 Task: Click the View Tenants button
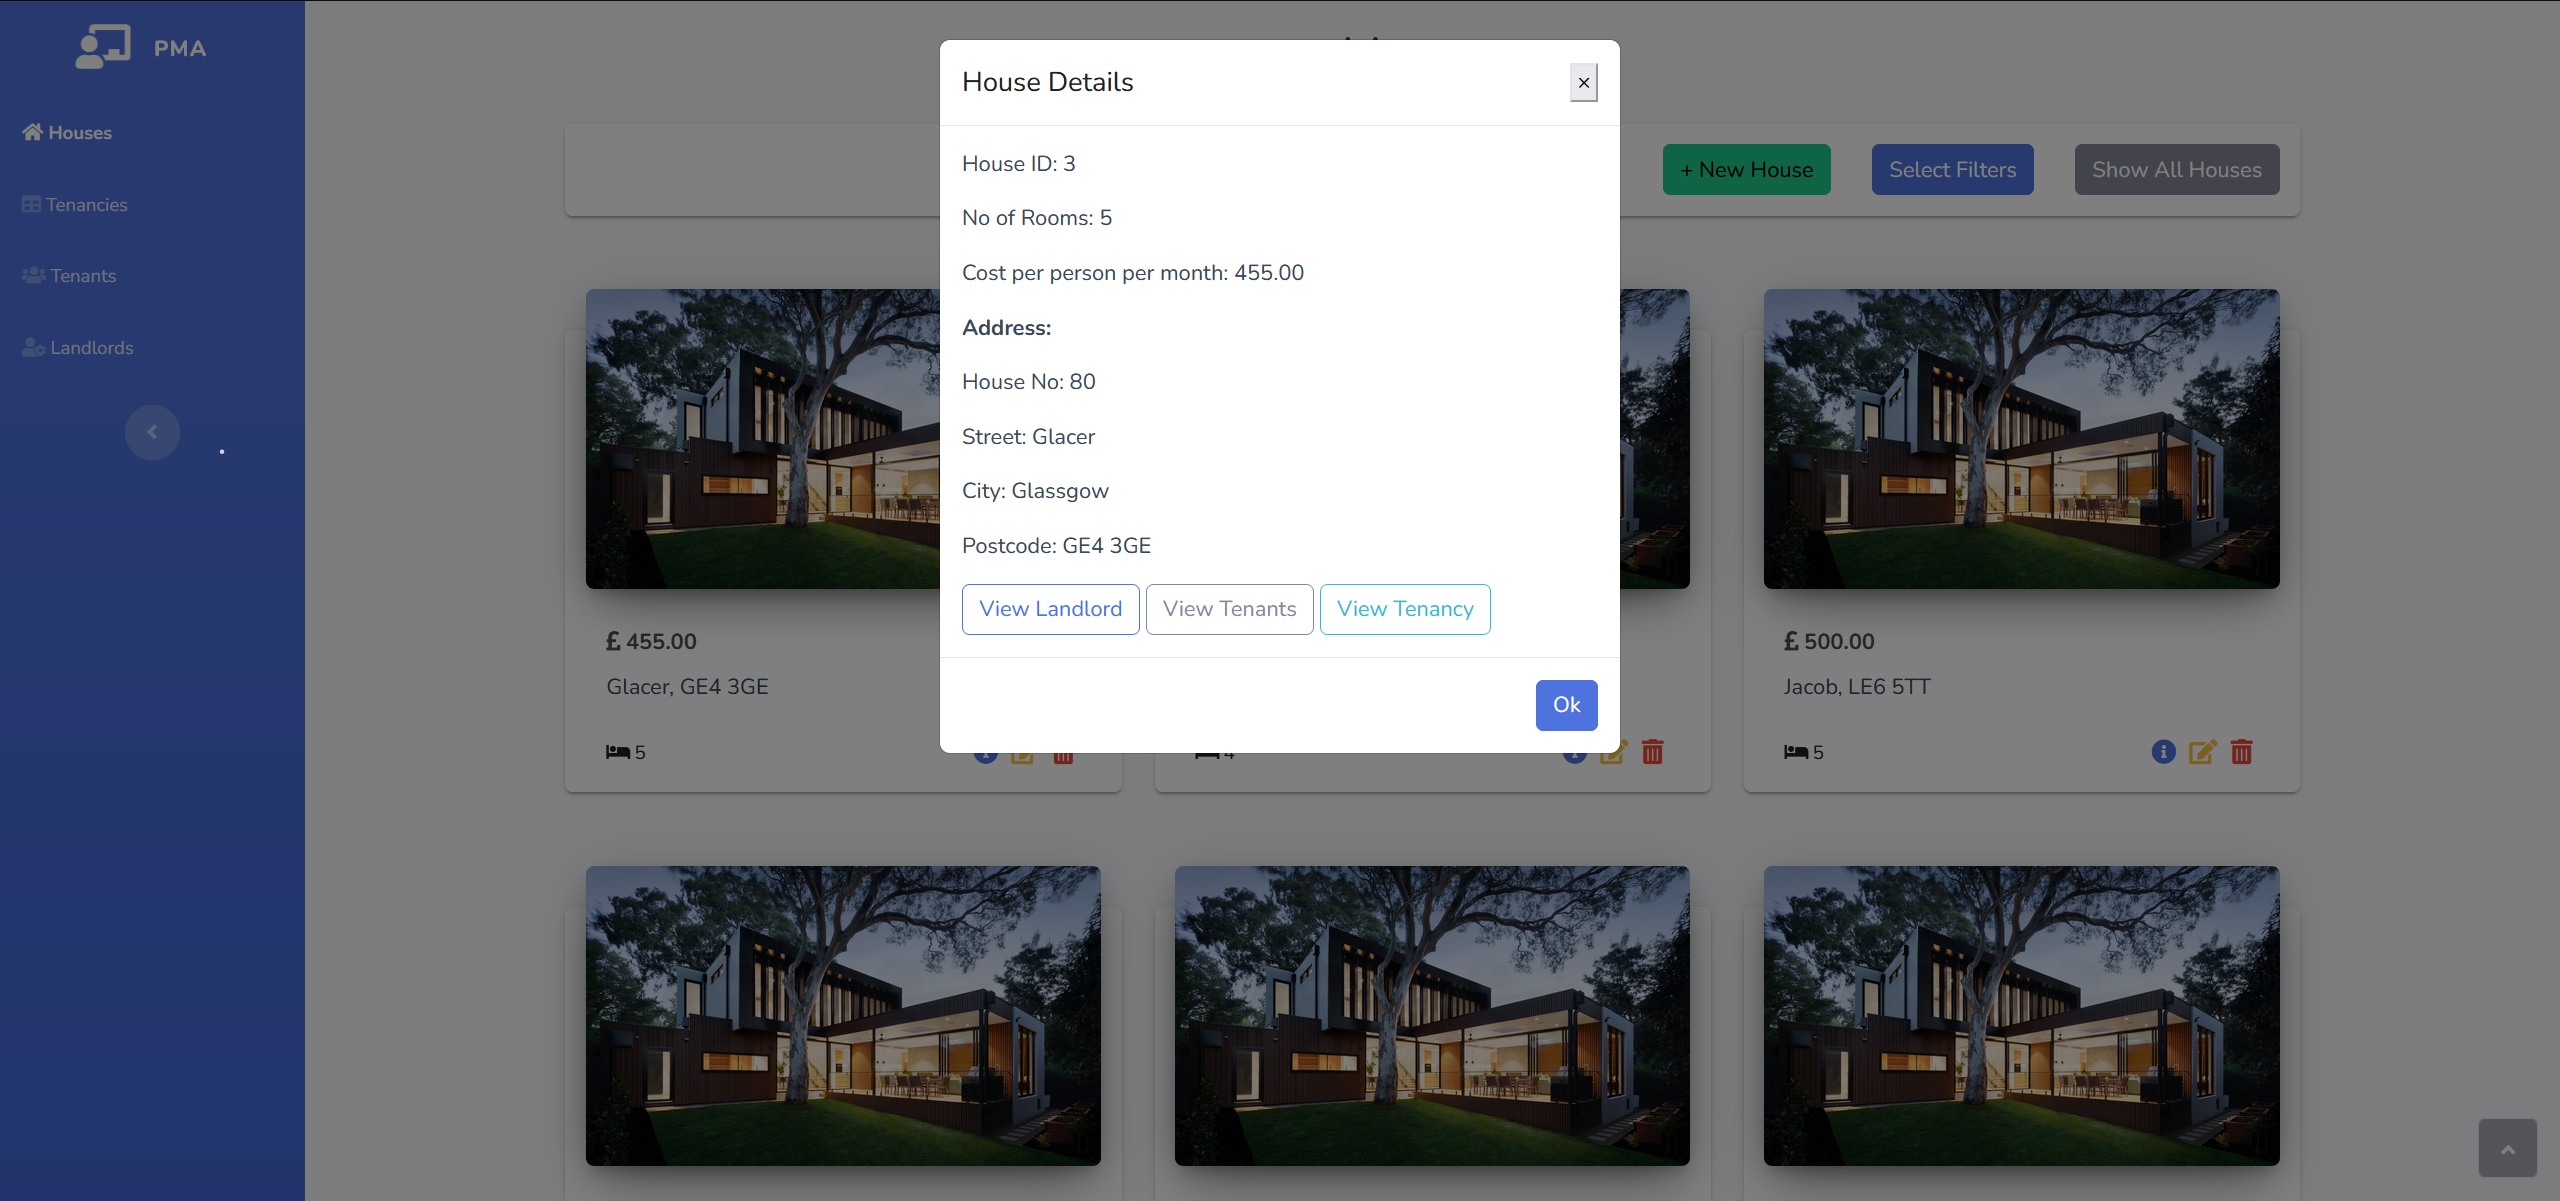pos(1229,609)
